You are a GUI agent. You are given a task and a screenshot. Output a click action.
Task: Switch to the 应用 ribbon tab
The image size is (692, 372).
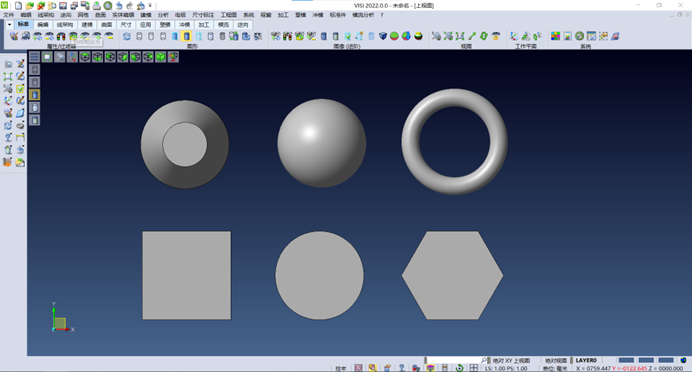click(145, 25)
